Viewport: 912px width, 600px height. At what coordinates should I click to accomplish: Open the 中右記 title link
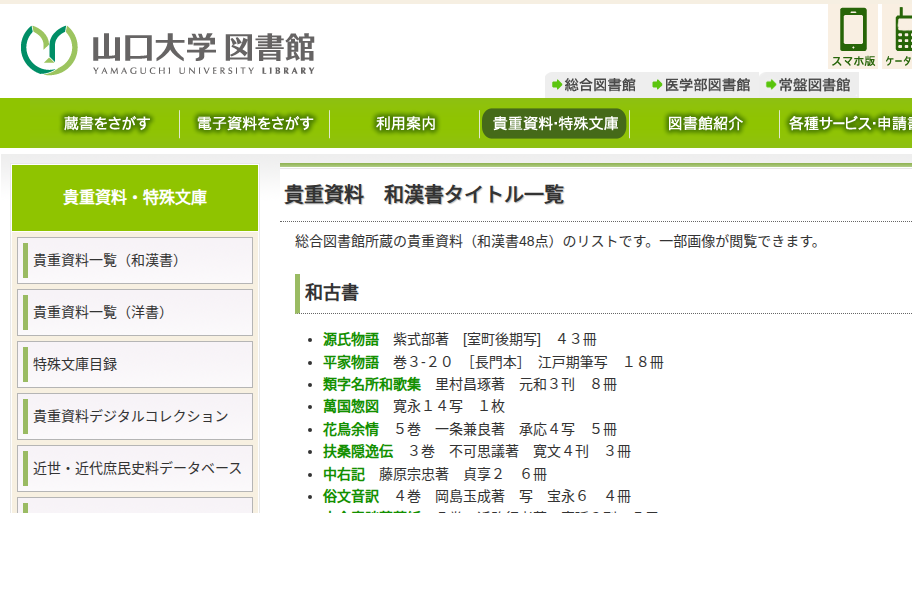(344, 474)
